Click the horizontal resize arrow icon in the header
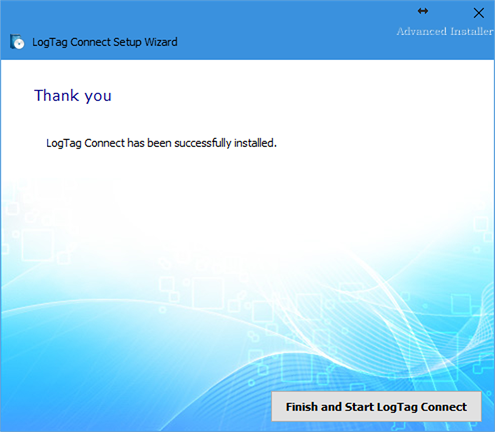This screenshot has height=432, width=495. (423, 11)
